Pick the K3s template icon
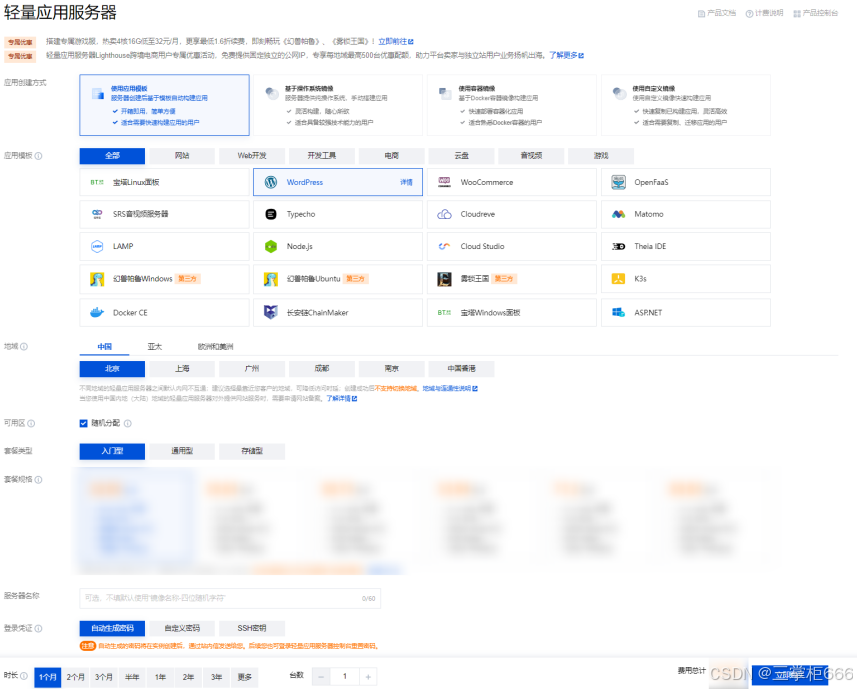The image size is (857, 689). 618,279
